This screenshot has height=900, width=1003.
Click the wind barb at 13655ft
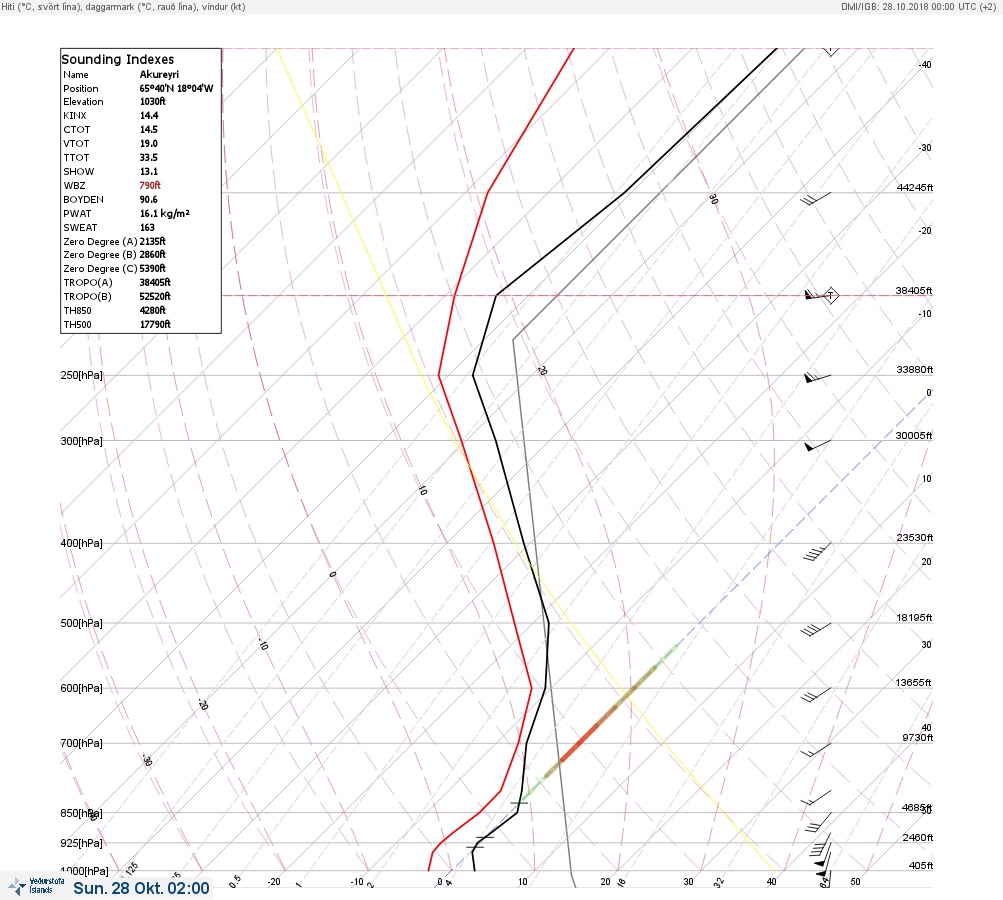(x=816, y=694)
